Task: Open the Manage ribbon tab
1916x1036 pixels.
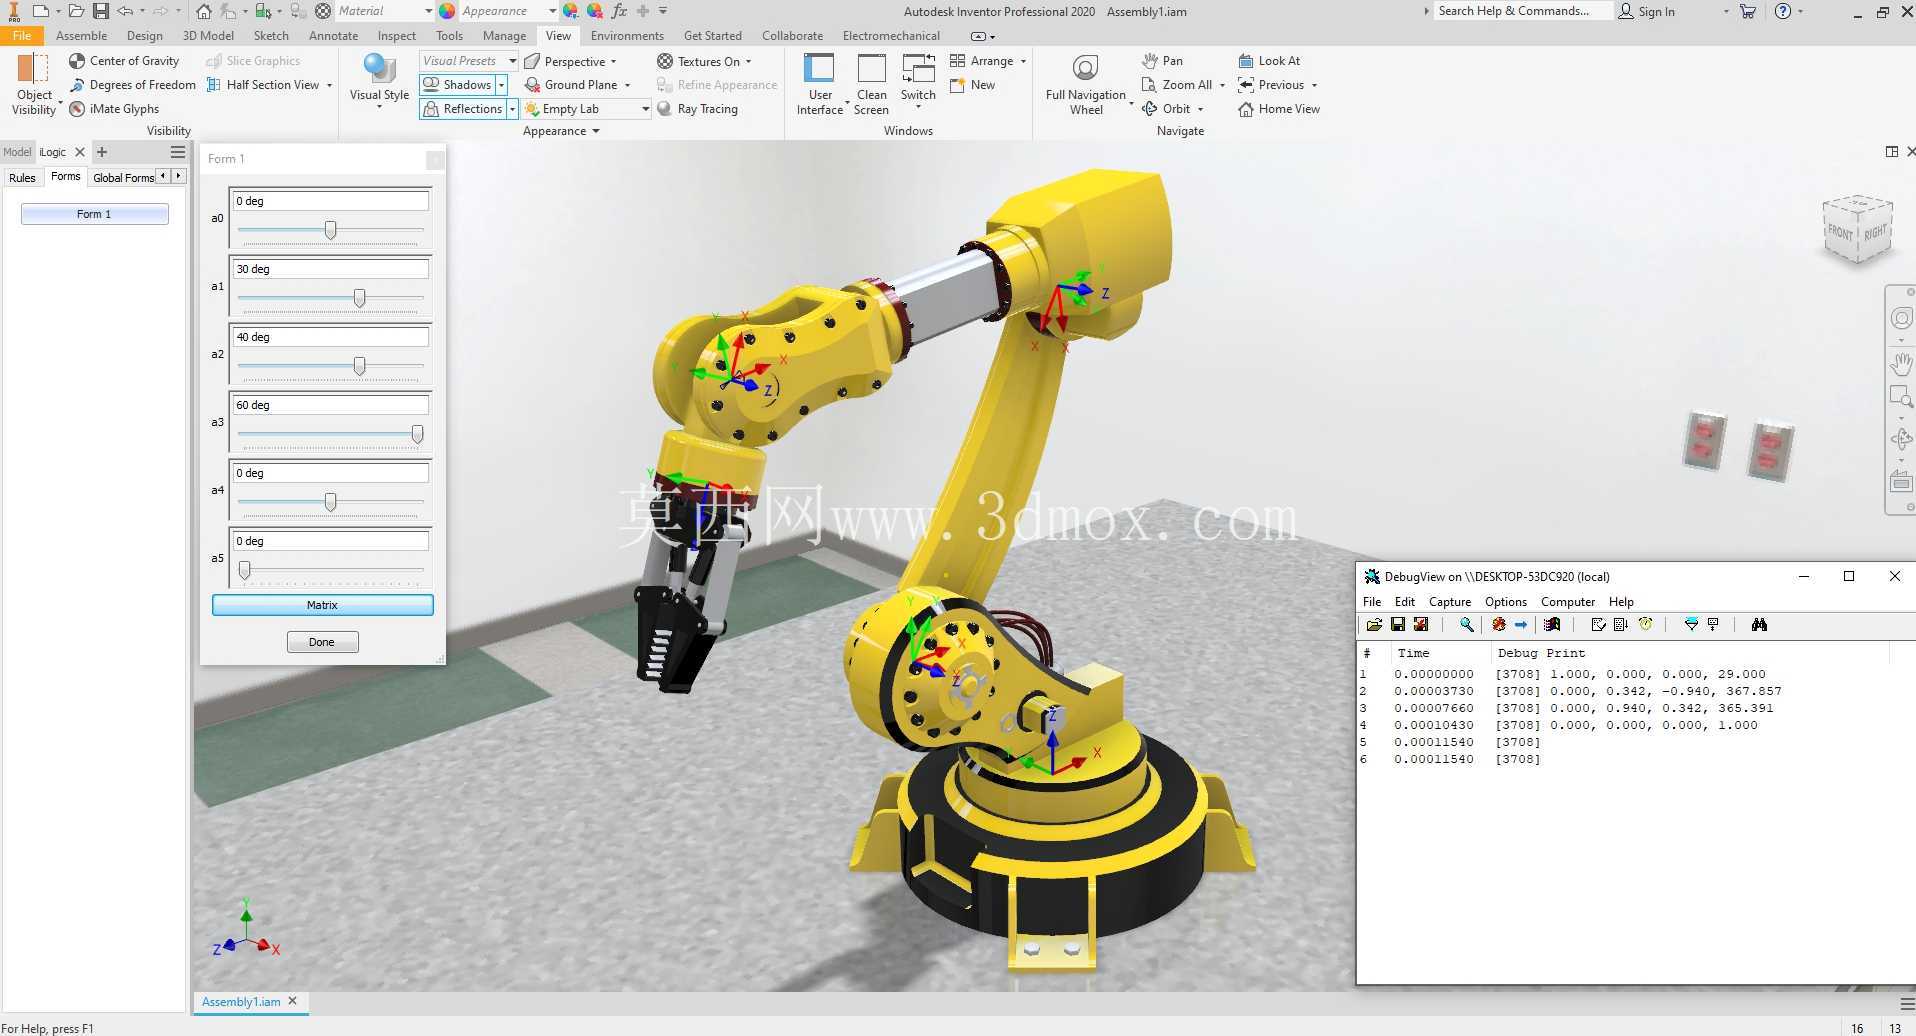Action: (504, 36)
